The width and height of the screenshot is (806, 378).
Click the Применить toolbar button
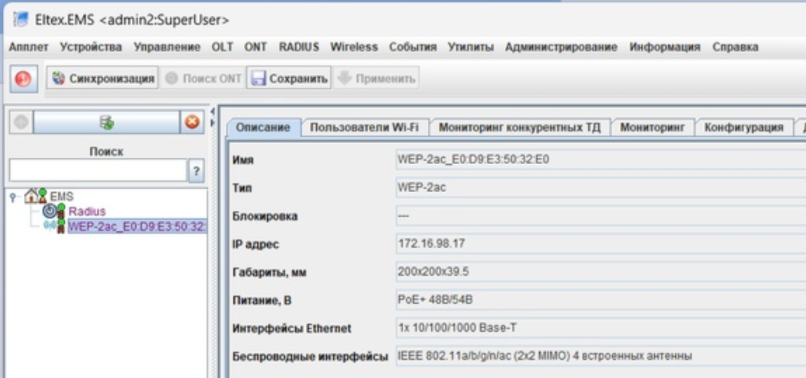(376, 79)
